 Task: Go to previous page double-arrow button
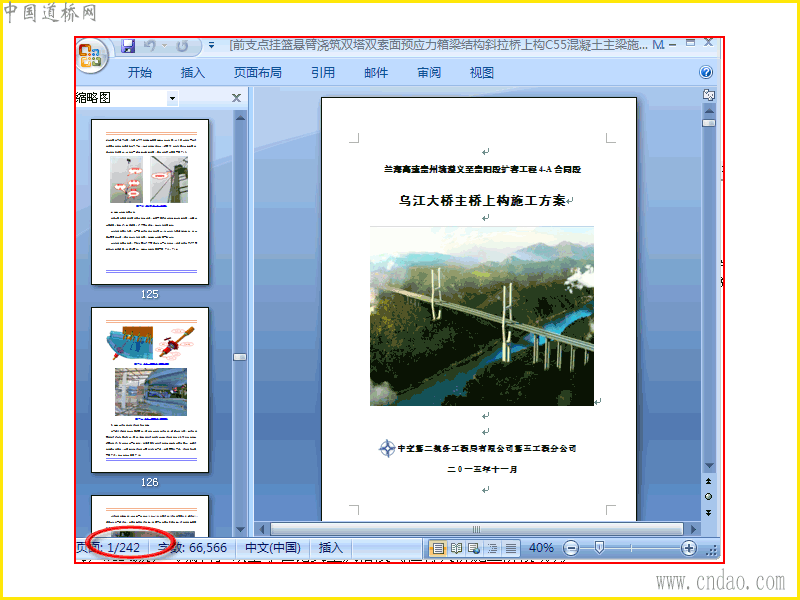point(709,481)
